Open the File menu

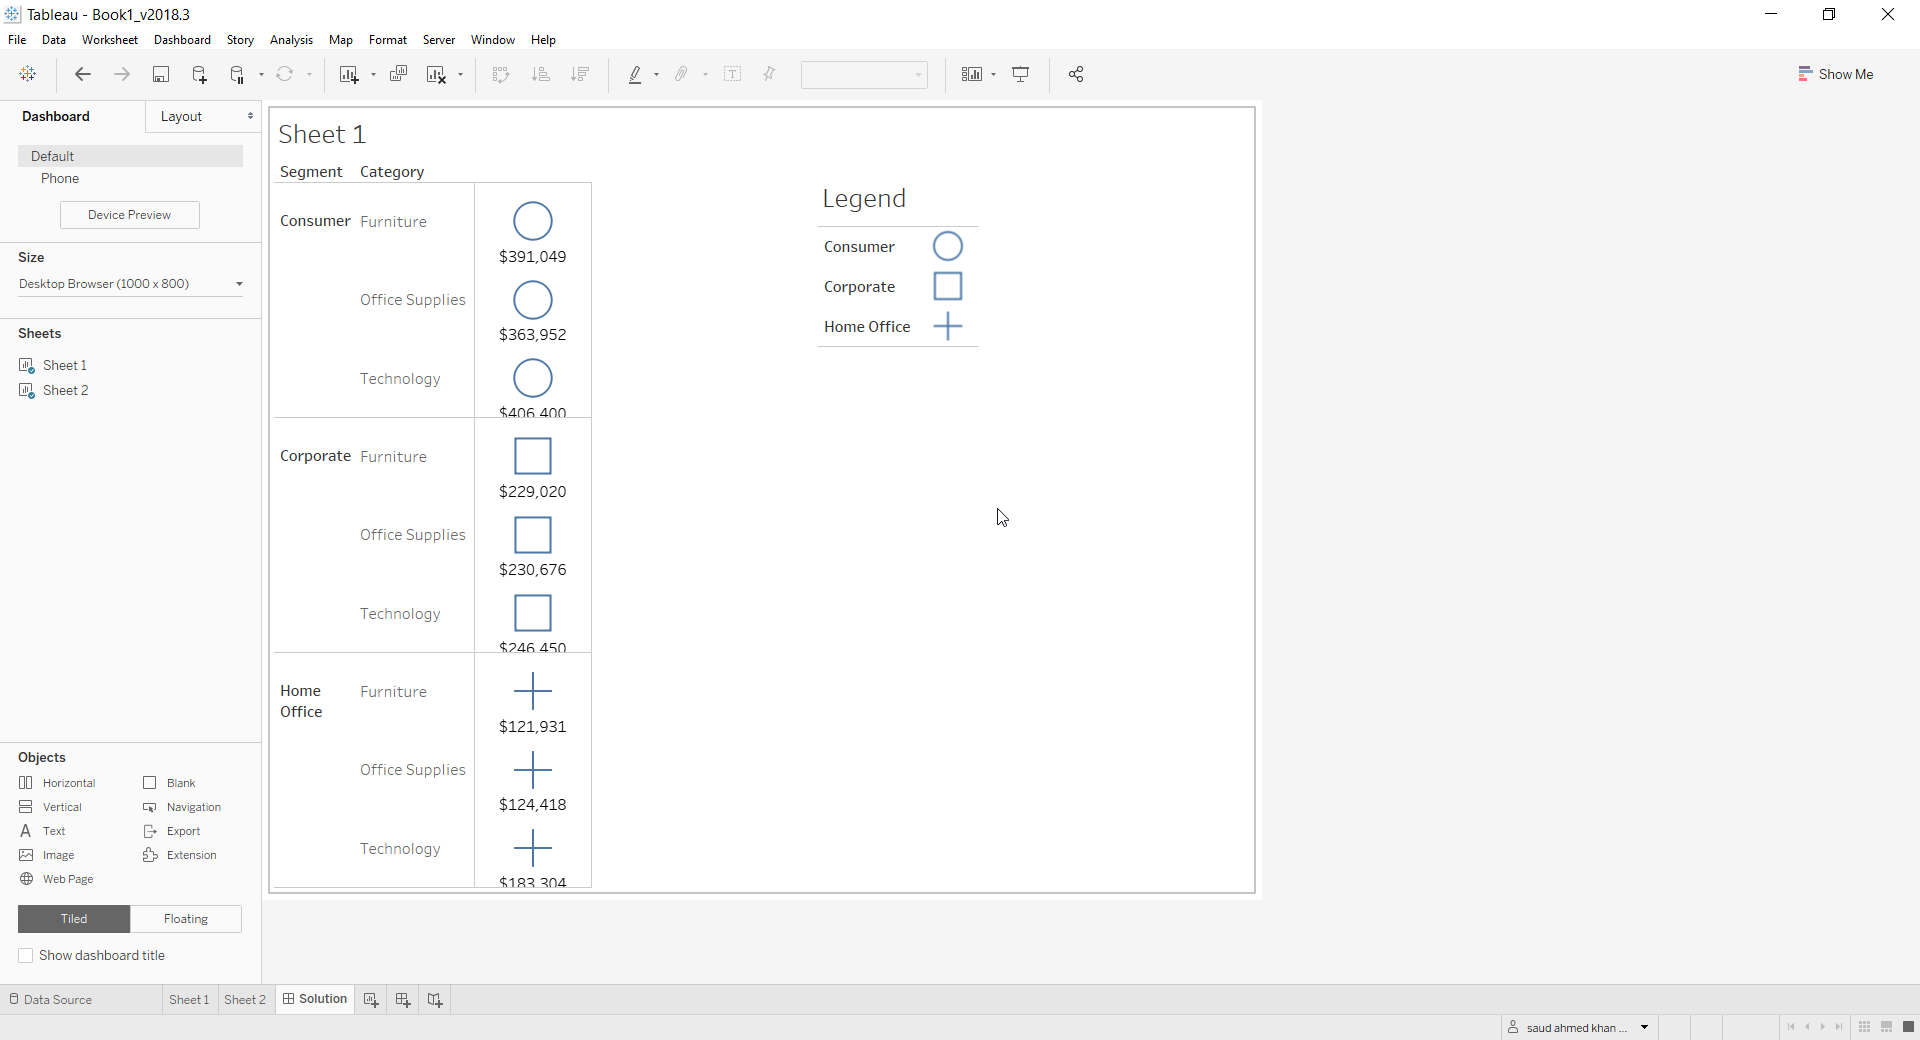(x=17, y=40)
